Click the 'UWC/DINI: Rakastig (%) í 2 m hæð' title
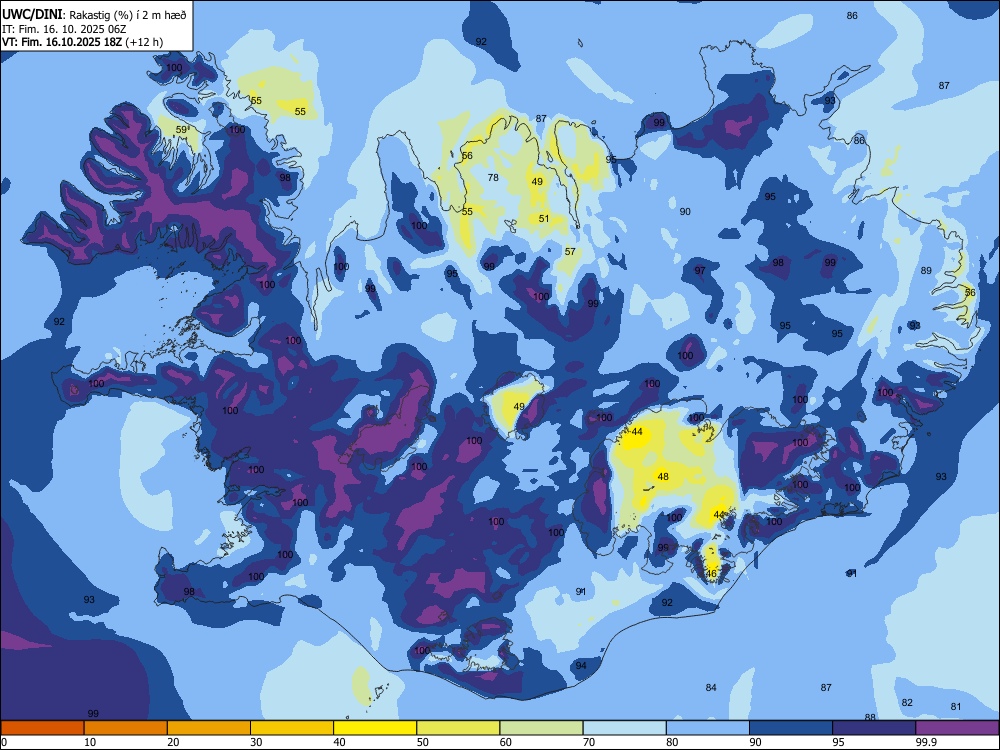This screenshot has width=1000, height=750. tap(94, 15)
